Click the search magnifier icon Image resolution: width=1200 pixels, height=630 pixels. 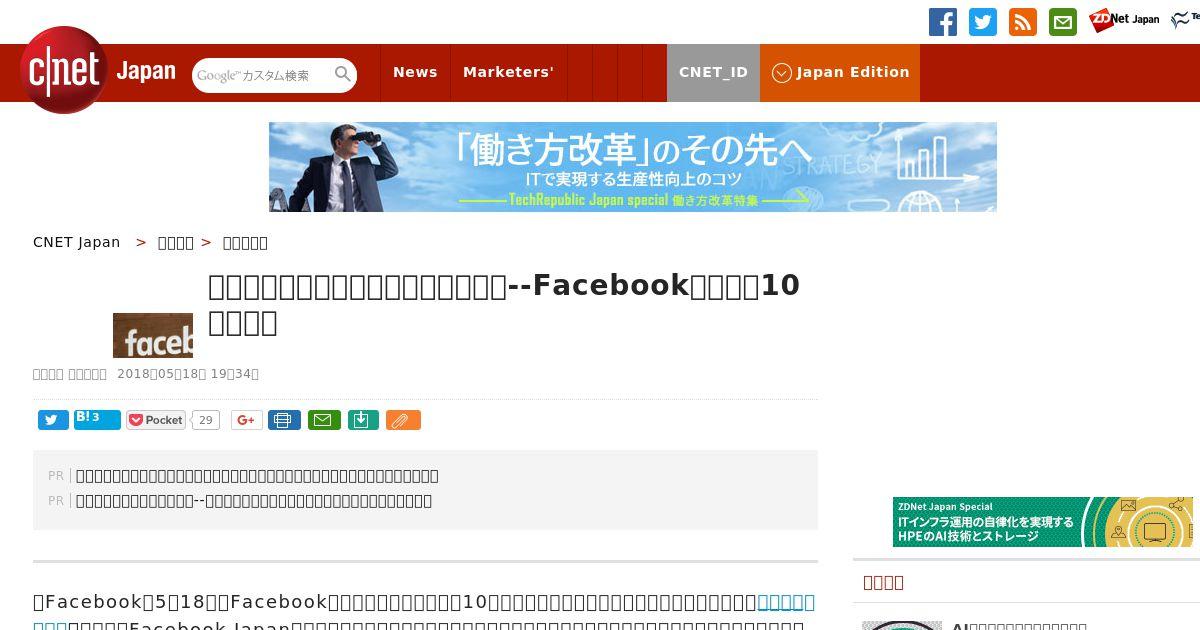pos(343,74)
